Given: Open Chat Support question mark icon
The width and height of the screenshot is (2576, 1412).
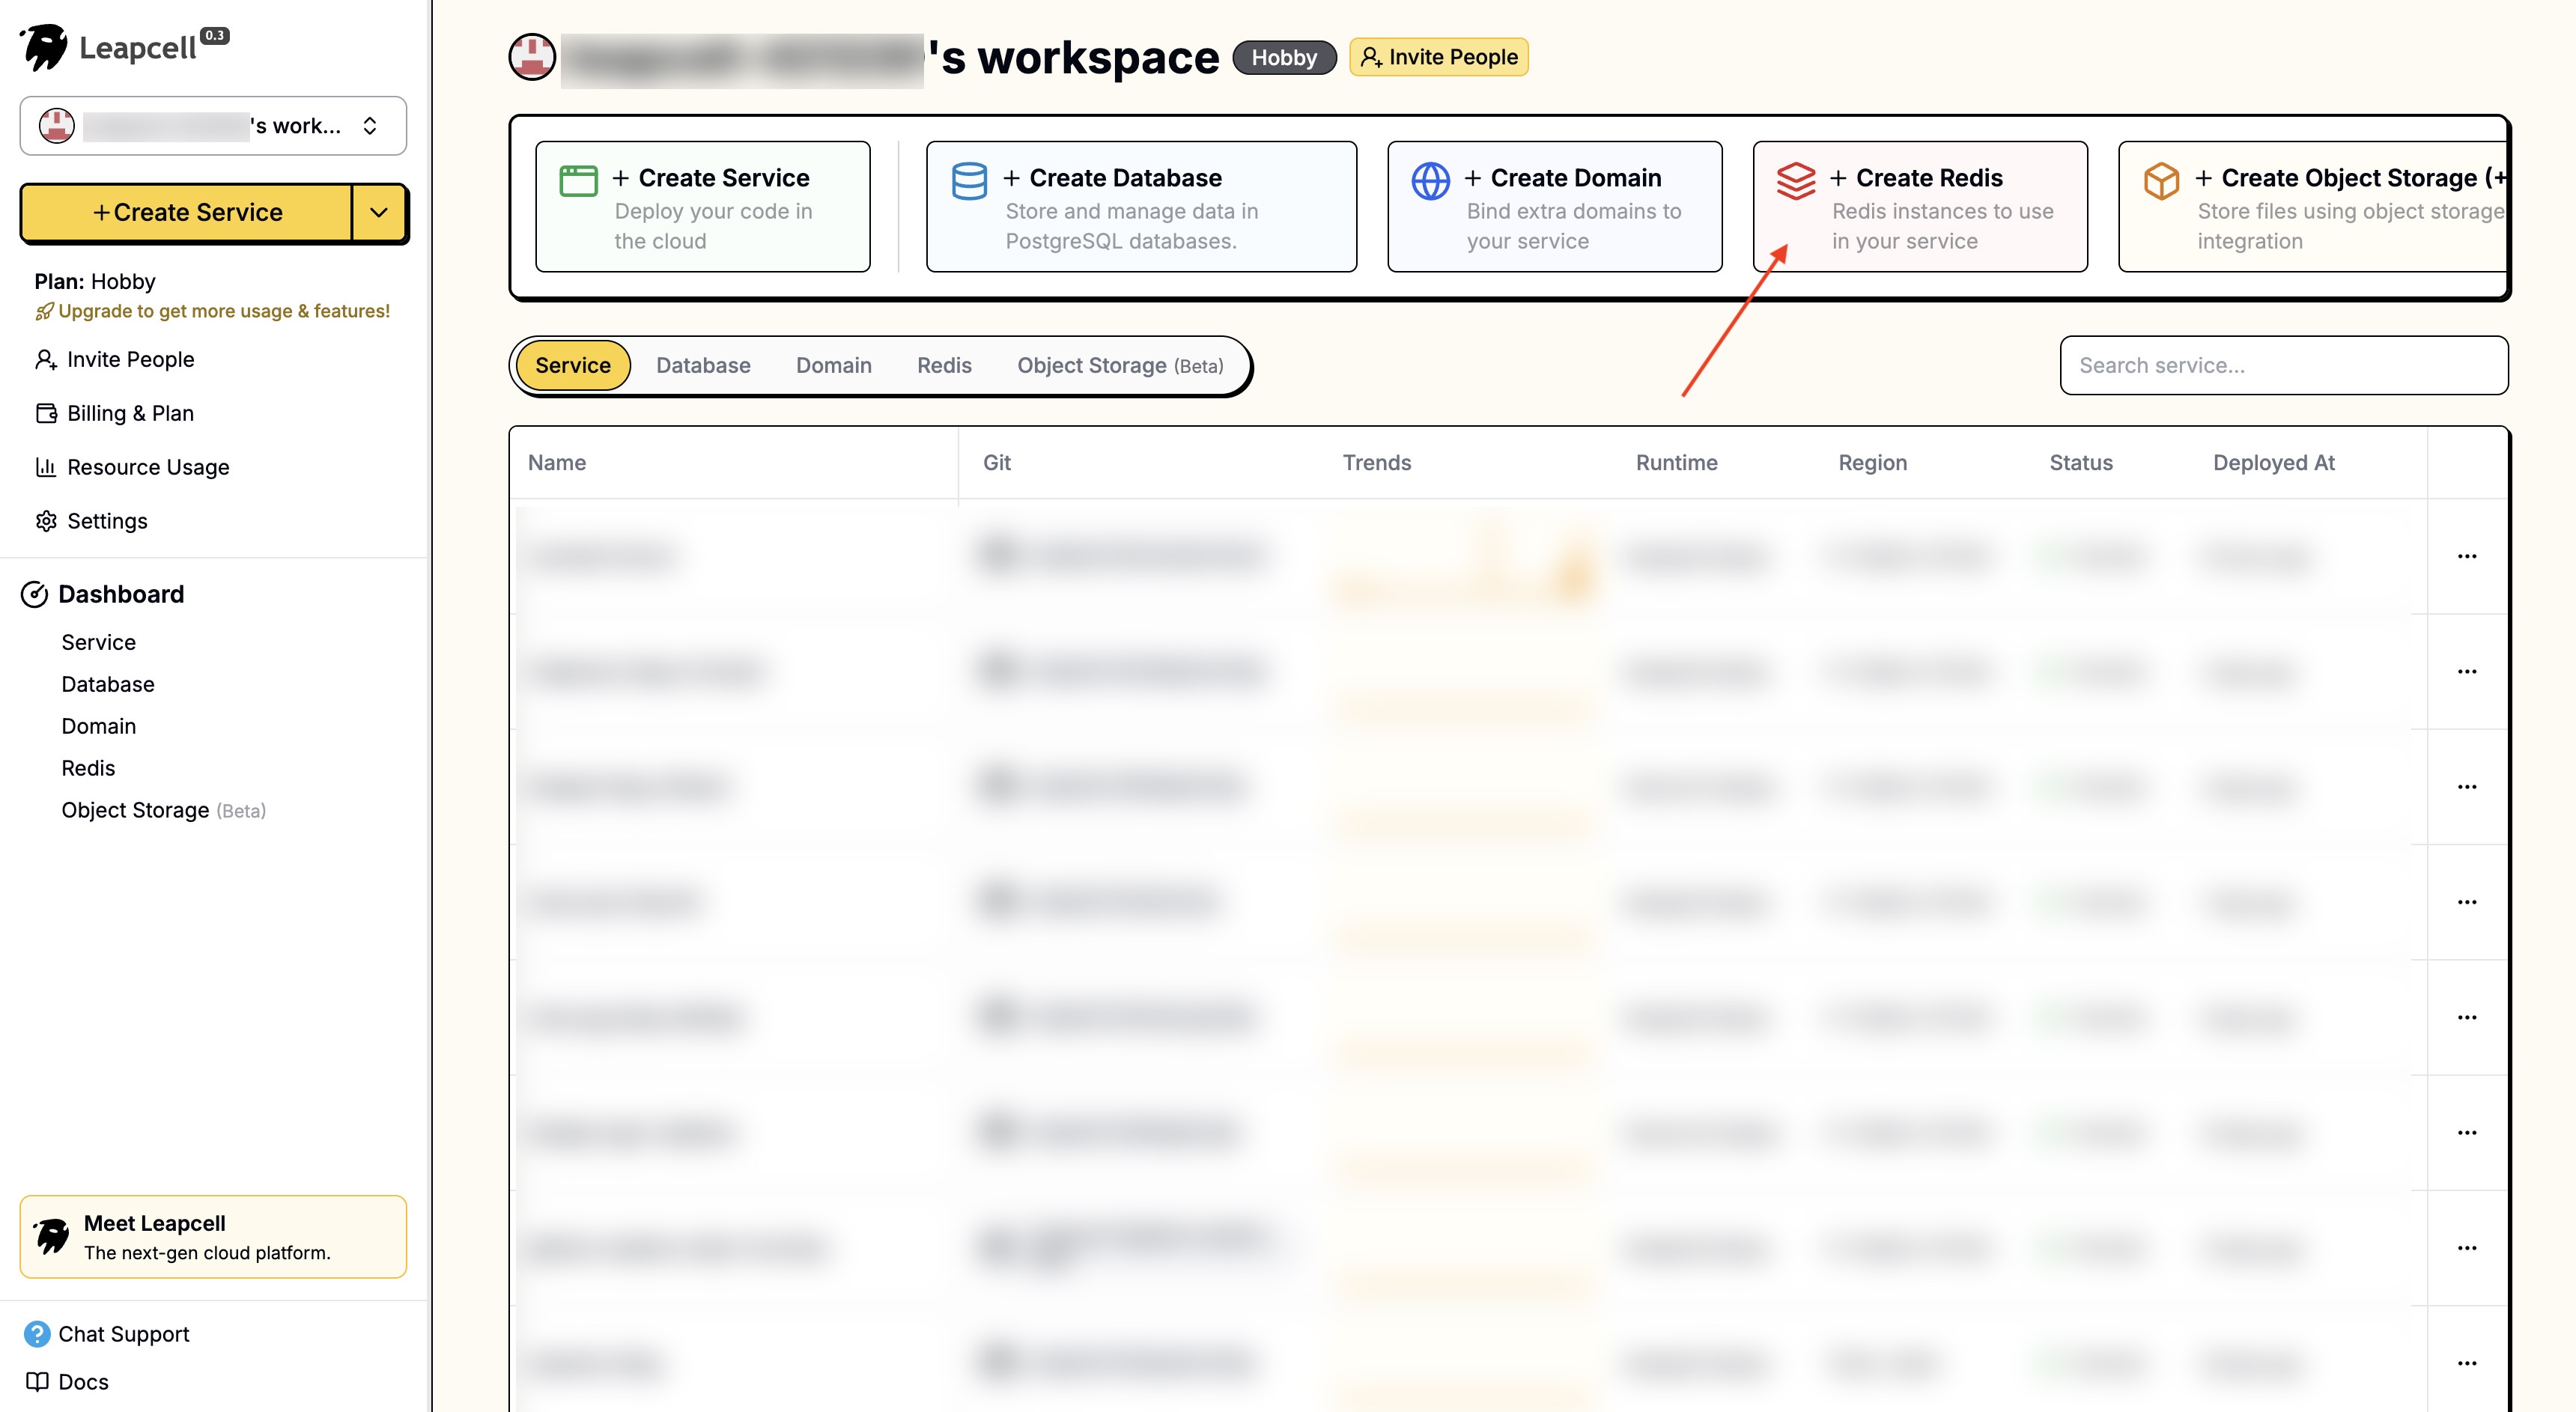Looking at the screenshot, I should coord(37,1333).
